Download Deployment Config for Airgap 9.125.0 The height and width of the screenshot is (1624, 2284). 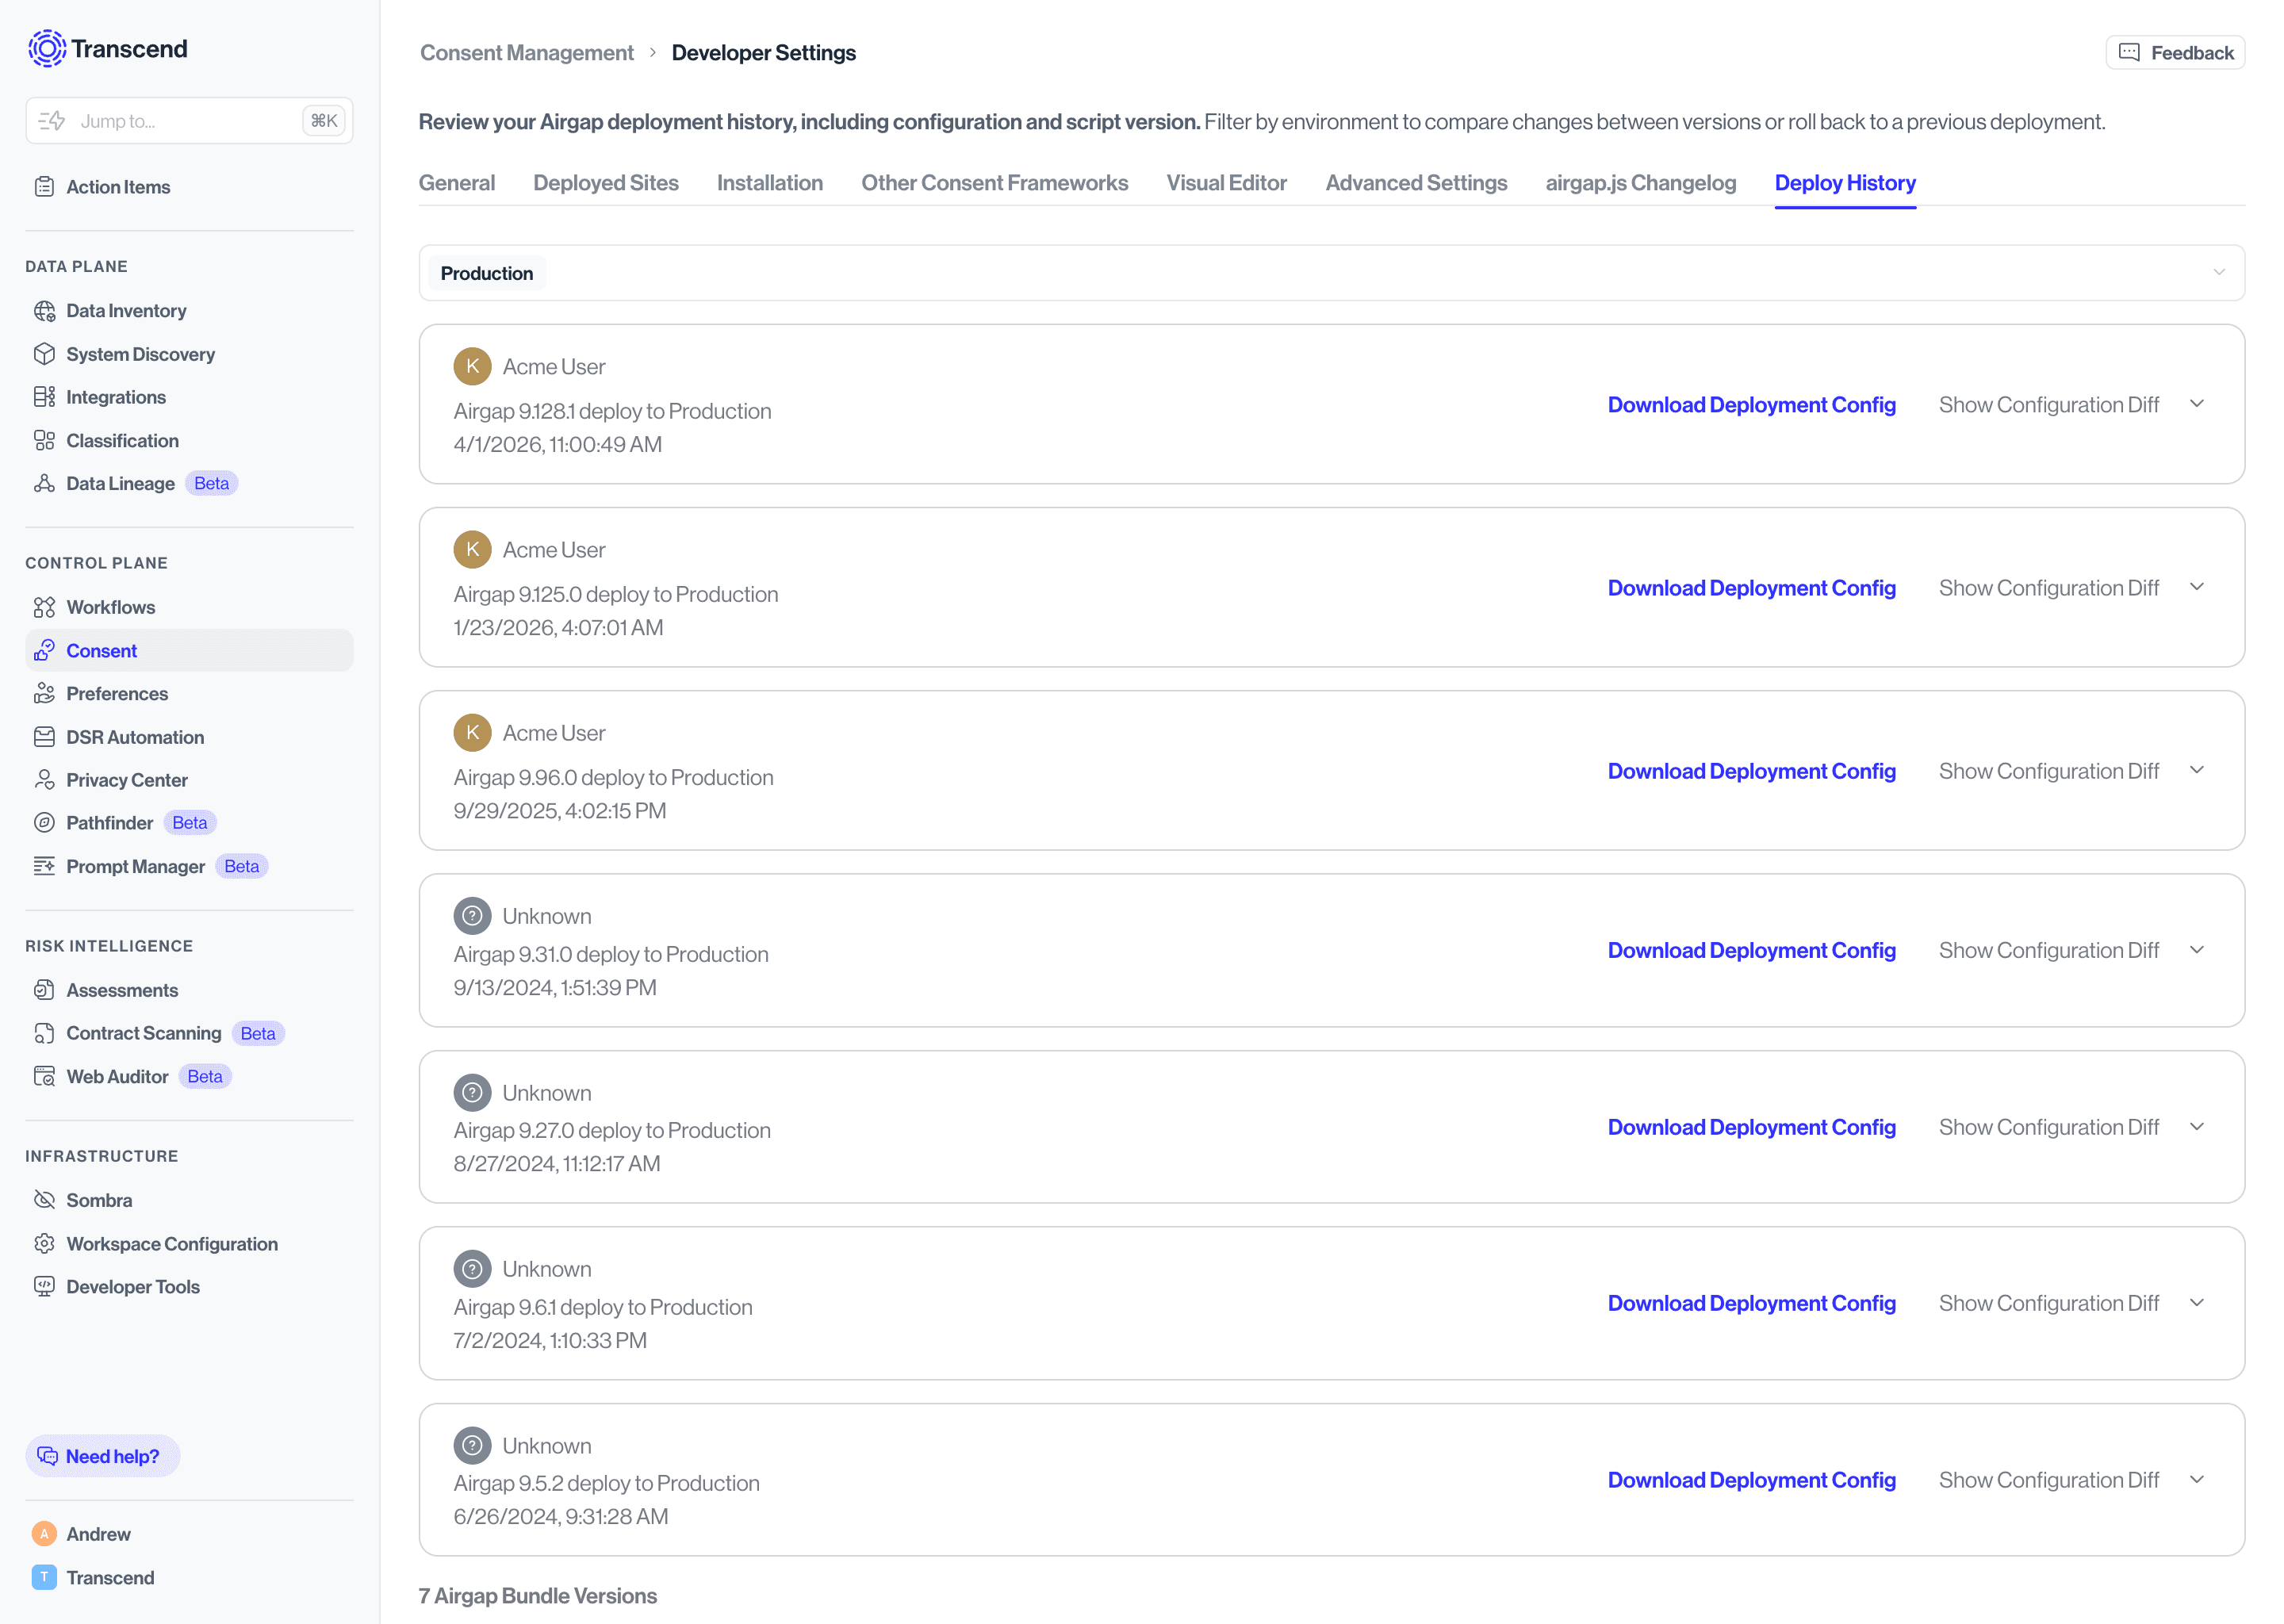point(1751,588)
